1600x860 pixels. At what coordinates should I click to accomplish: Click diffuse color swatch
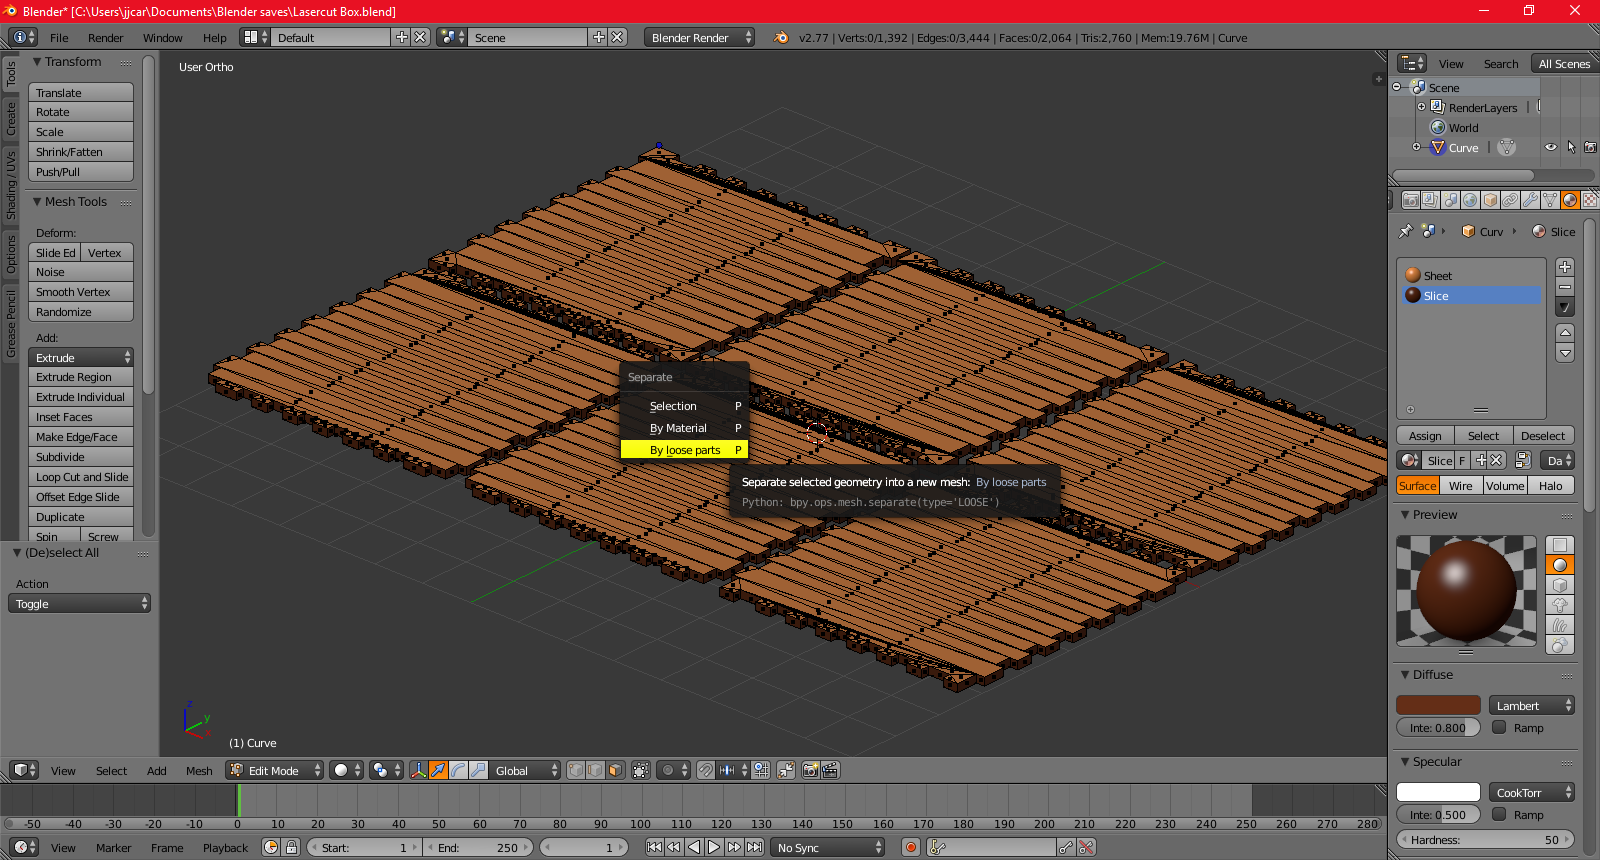pos(1438,706)
